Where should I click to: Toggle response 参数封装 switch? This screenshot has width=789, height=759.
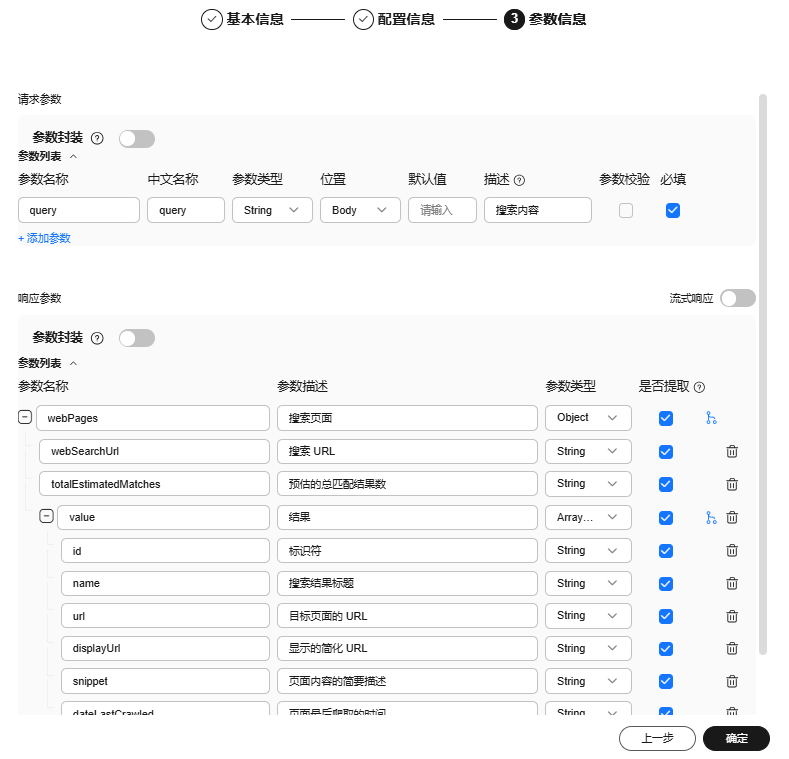(x=137, y=338)
